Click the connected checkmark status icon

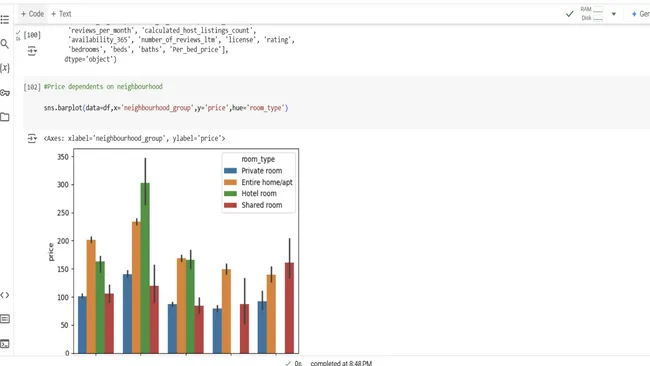[x=570, y=14]
